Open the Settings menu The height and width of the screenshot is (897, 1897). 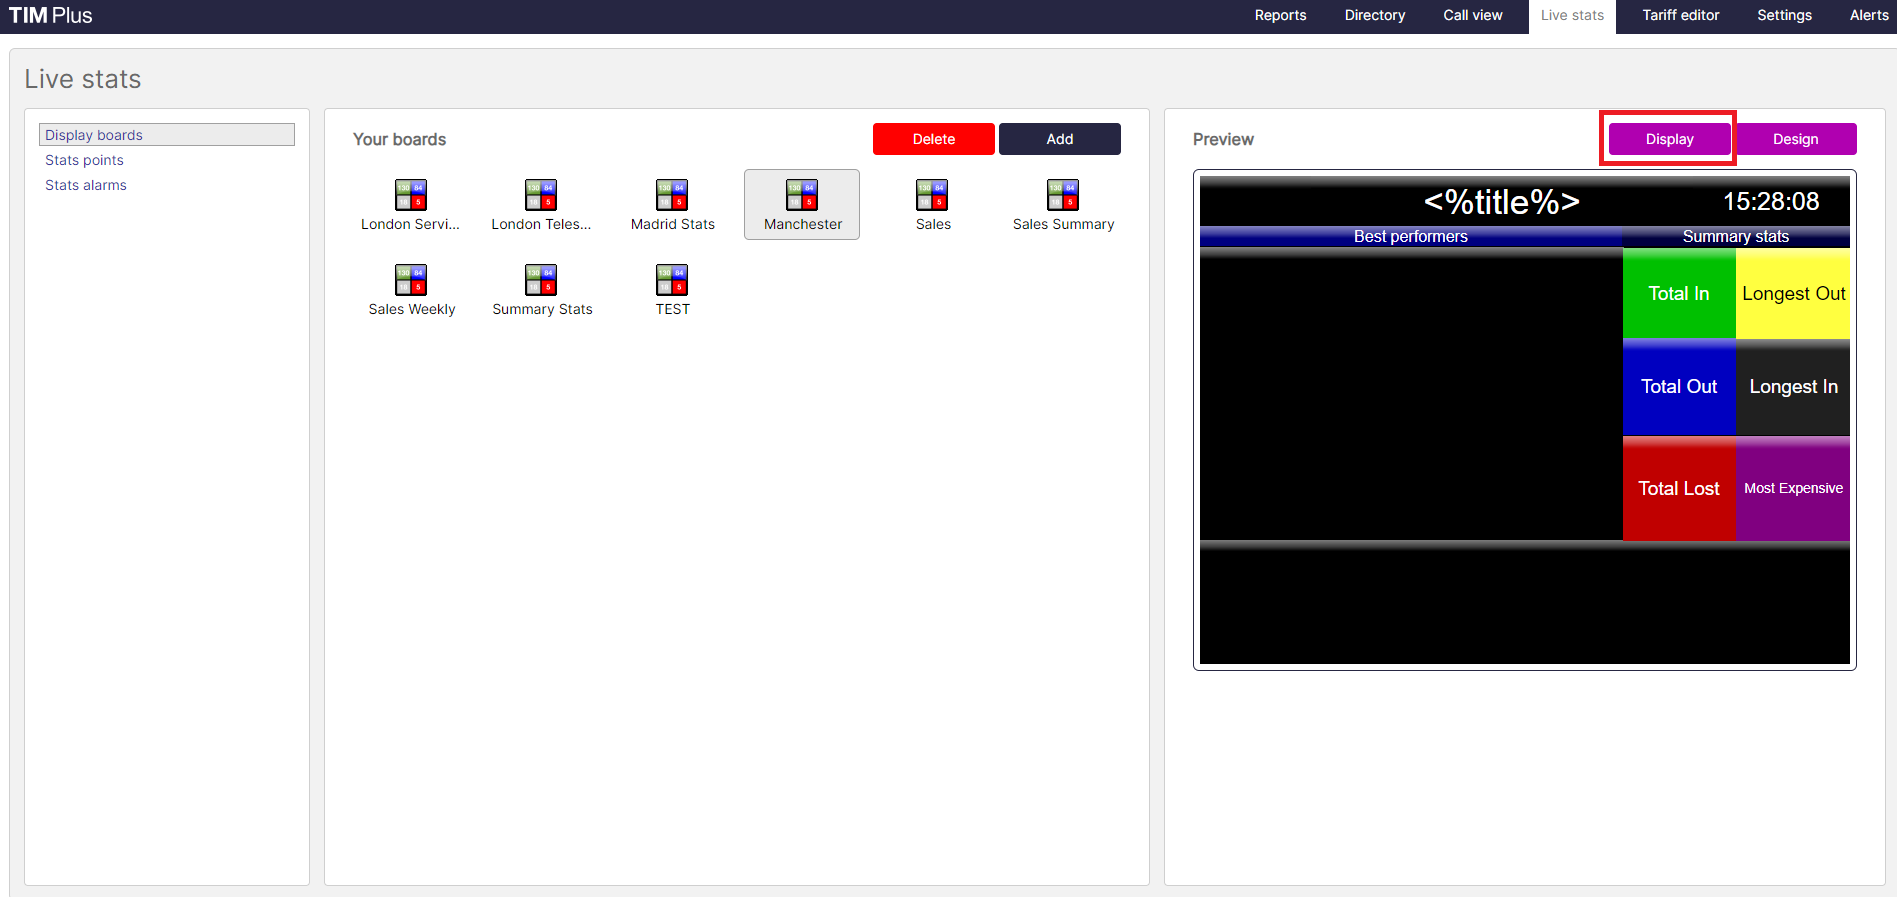click(x=1784, y=15)
